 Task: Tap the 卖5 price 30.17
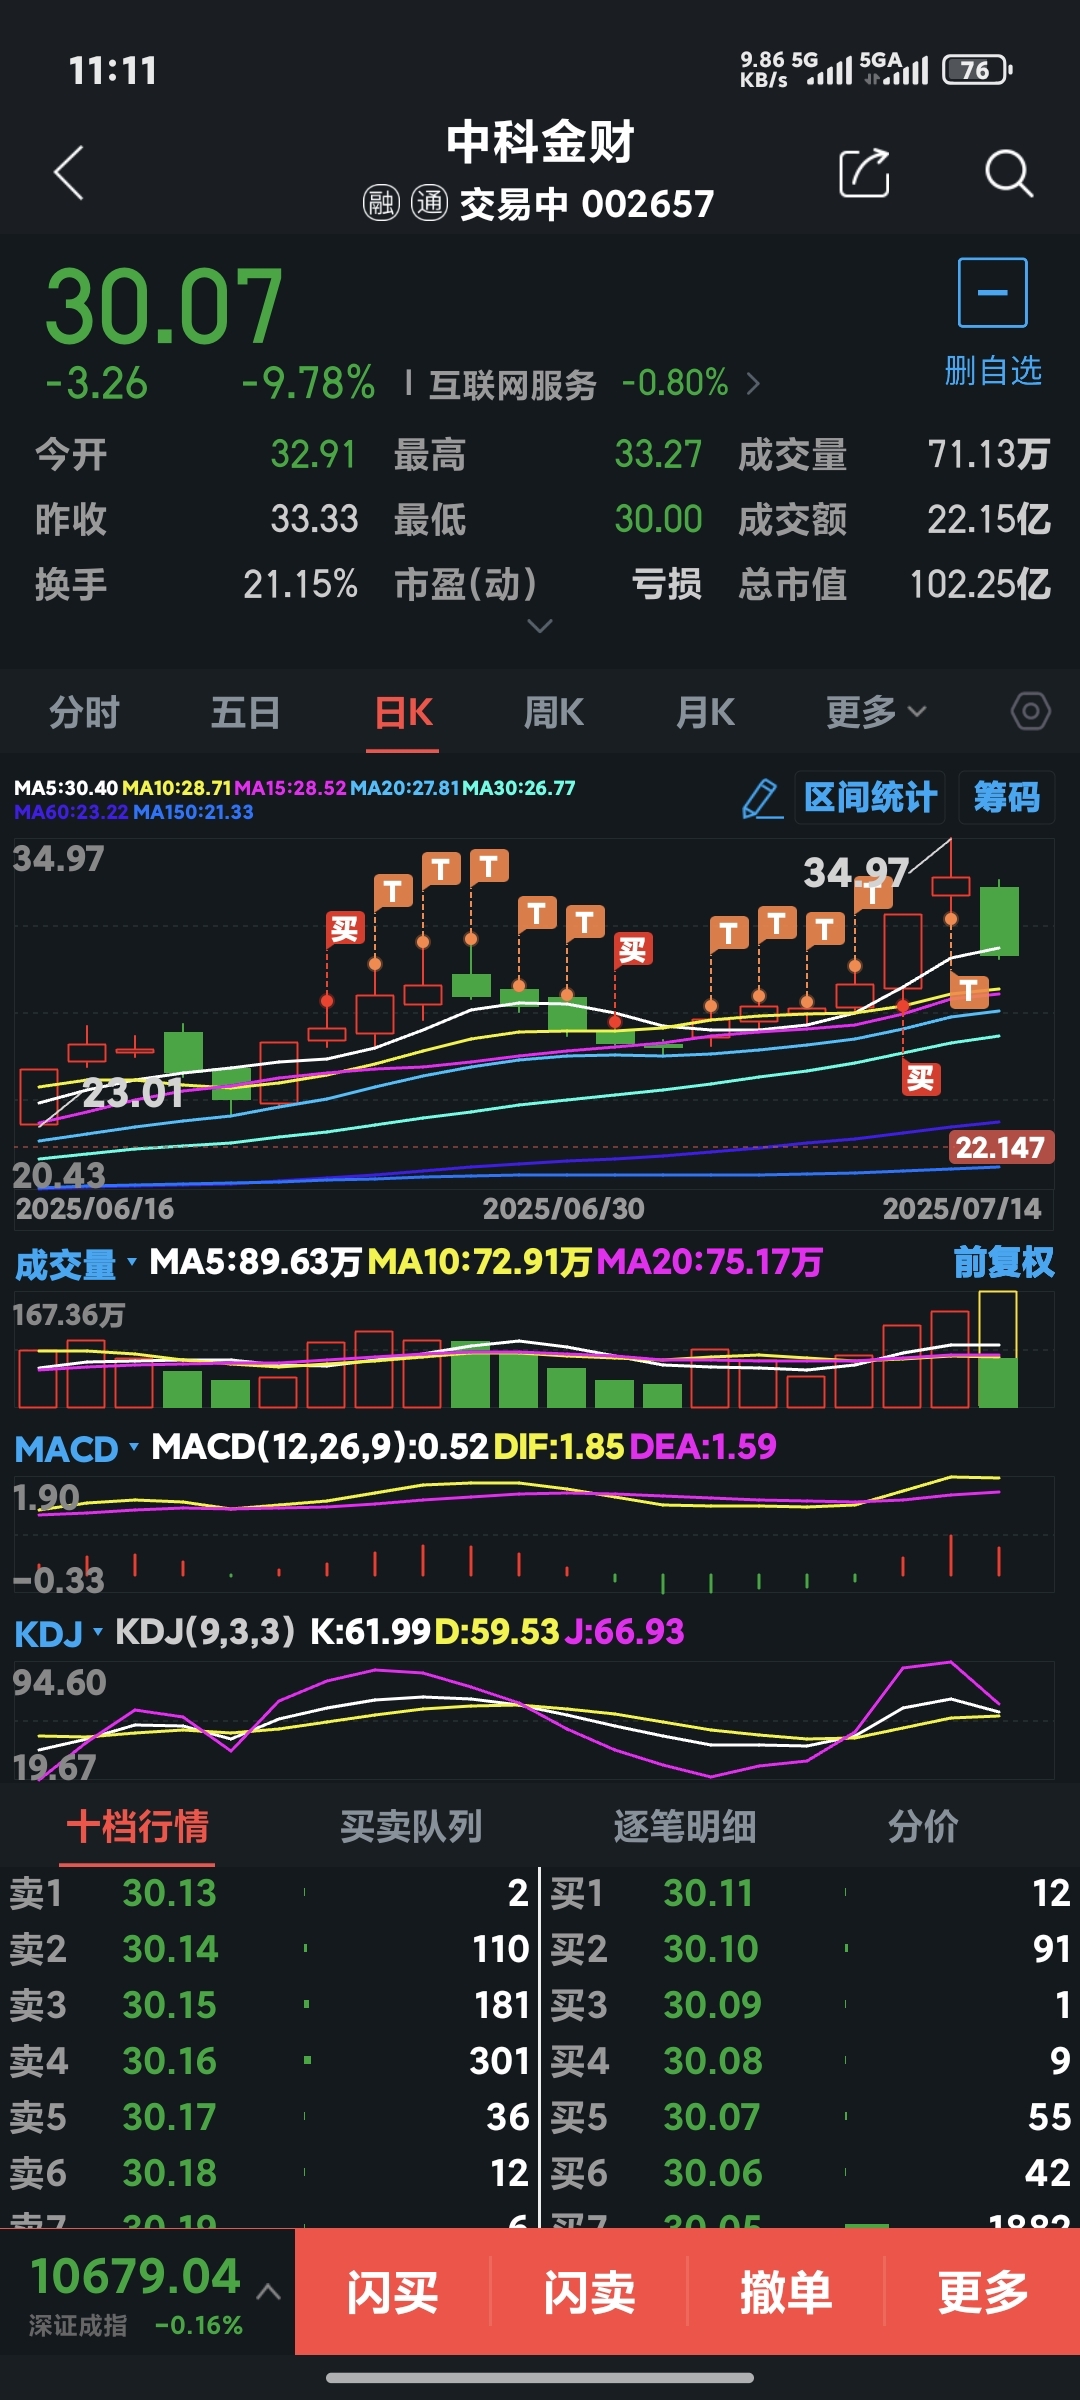coord(169,2117)
